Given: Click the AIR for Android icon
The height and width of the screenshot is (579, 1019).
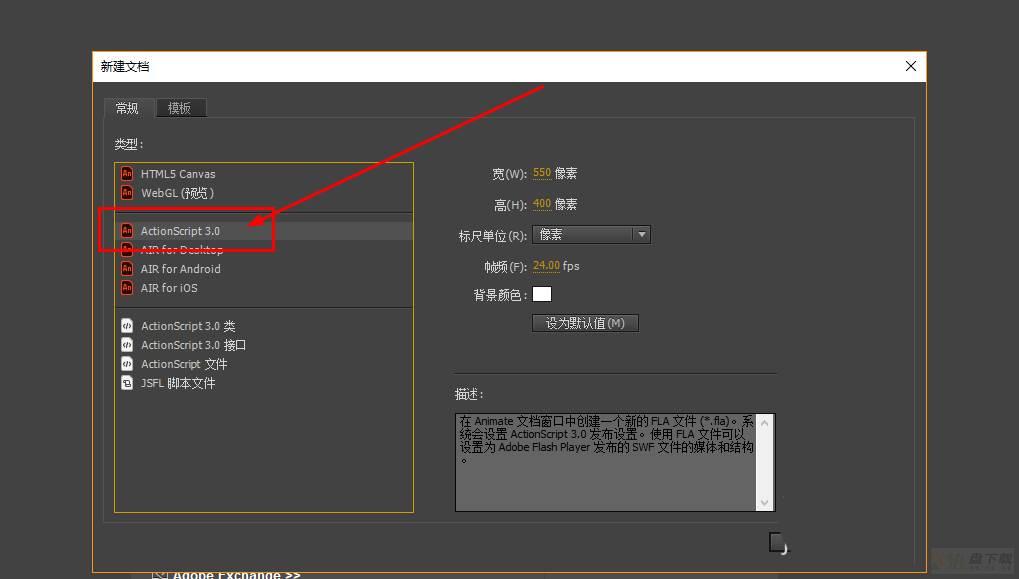Looking at the screenshot, I should [127, 268].
